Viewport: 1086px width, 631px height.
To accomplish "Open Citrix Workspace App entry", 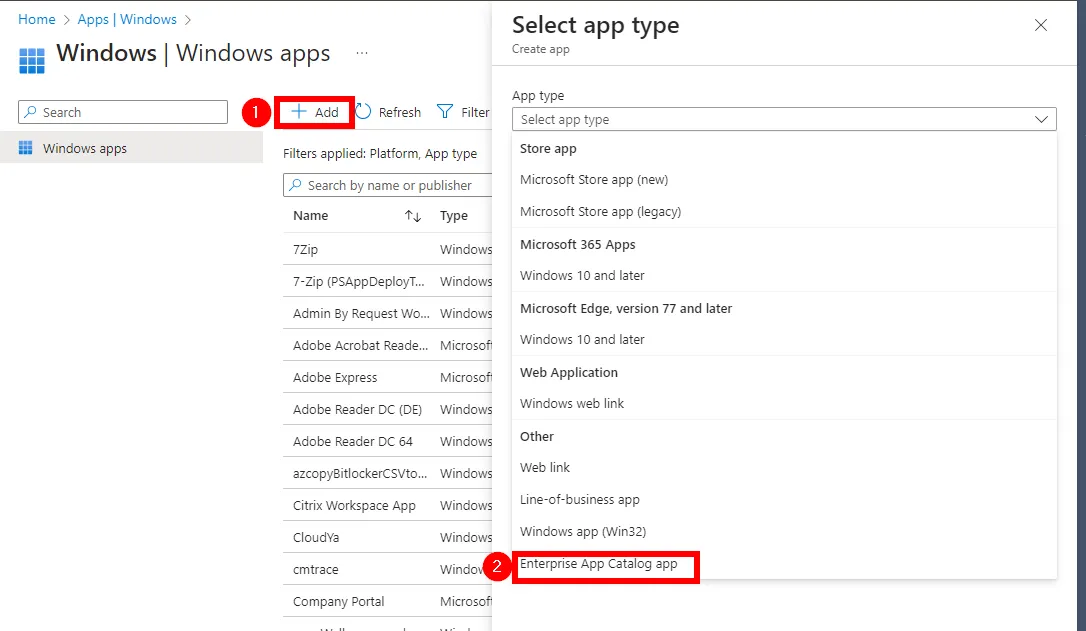I will [354, 506].
